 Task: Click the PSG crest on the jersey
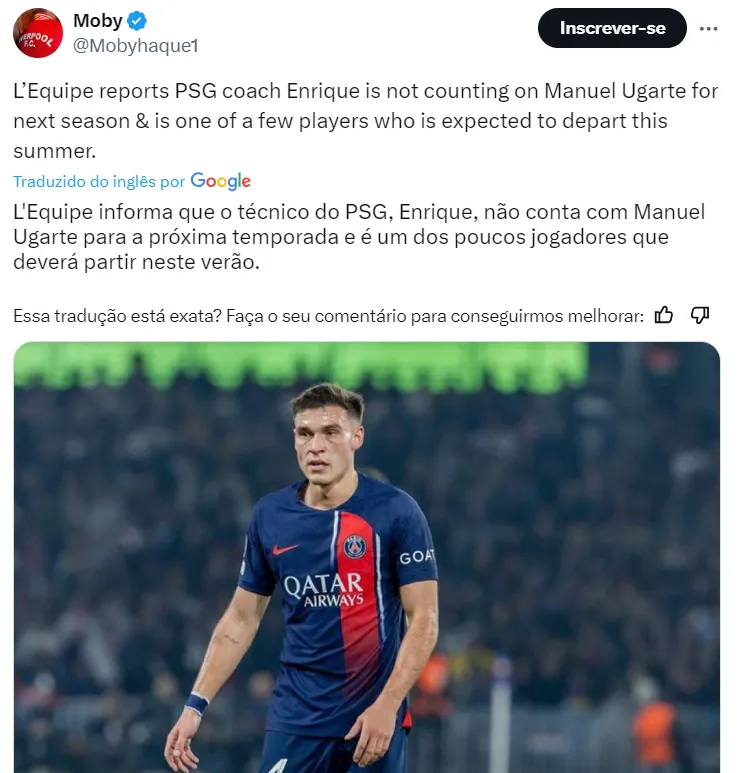click(x=355, y=546)
